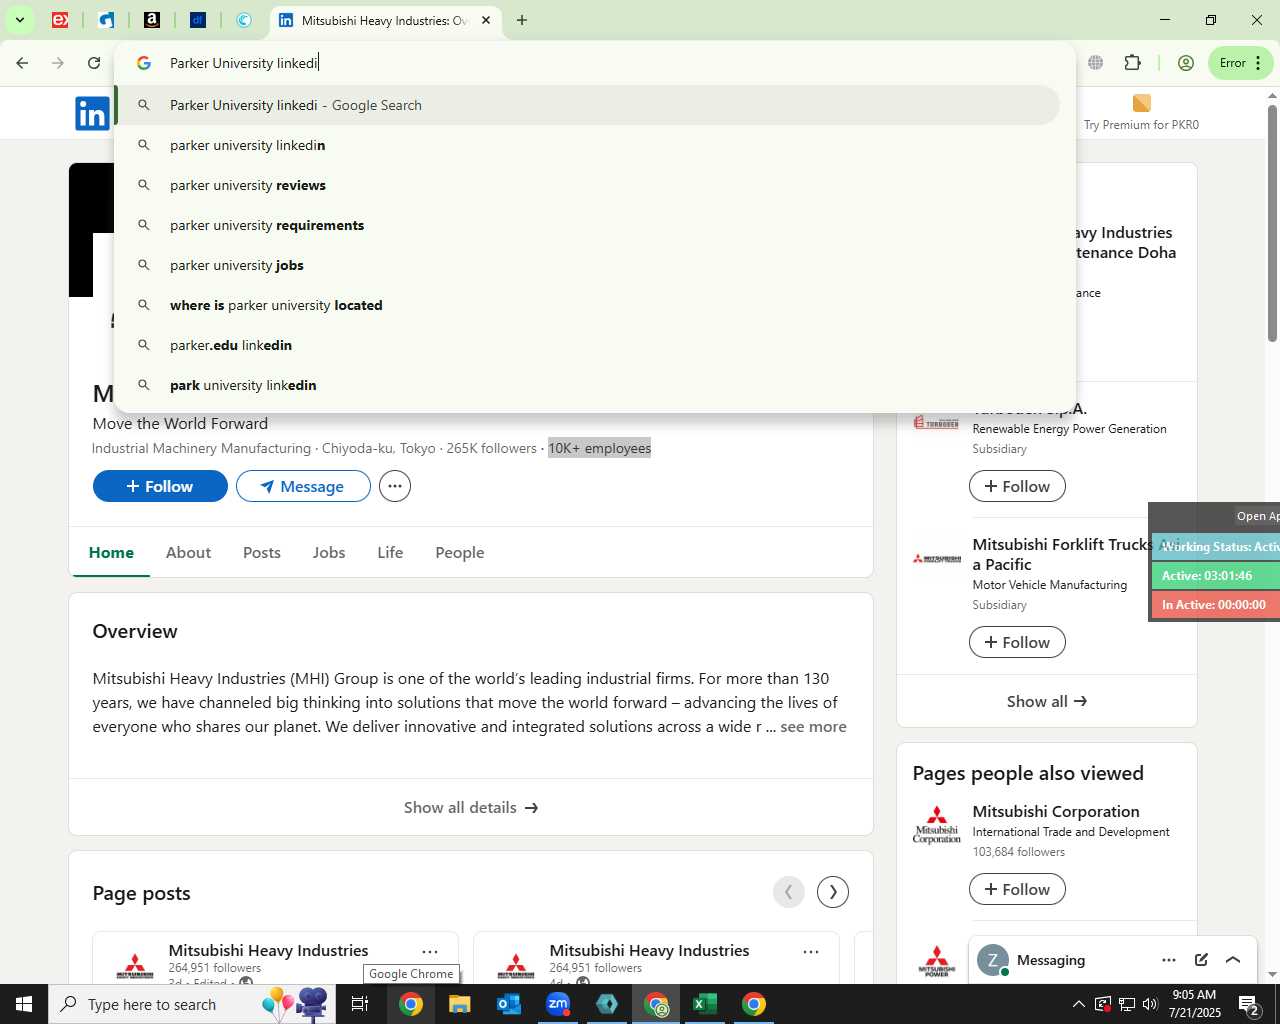Open the tab search dropdown arrow
Viewport: 1280px width, 1024px height.
click(x=19, y=20)
